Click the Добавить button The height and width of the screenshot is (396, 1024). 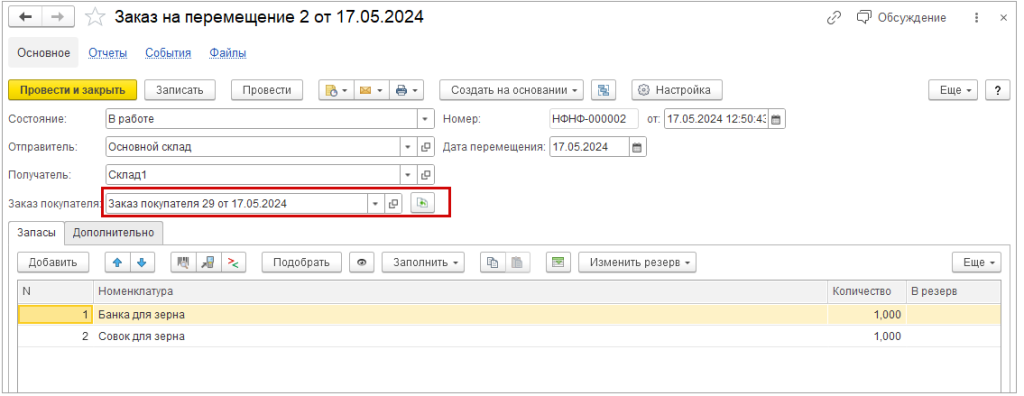pyautogui.click(x=52, y=263)
